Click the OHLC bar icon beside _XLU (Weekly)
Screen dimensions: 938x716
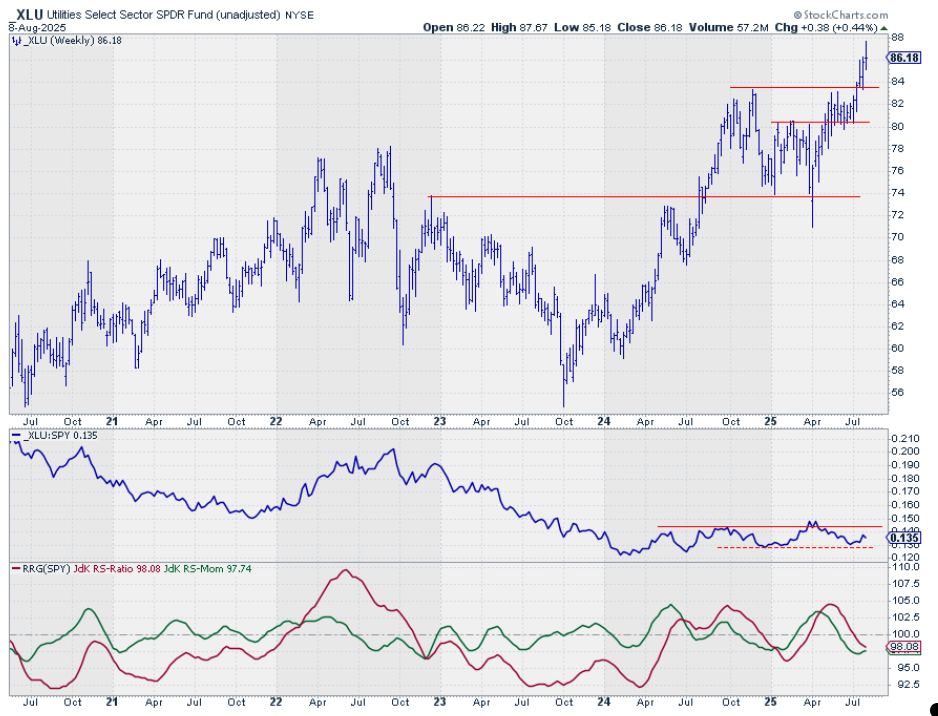point(15,41)
